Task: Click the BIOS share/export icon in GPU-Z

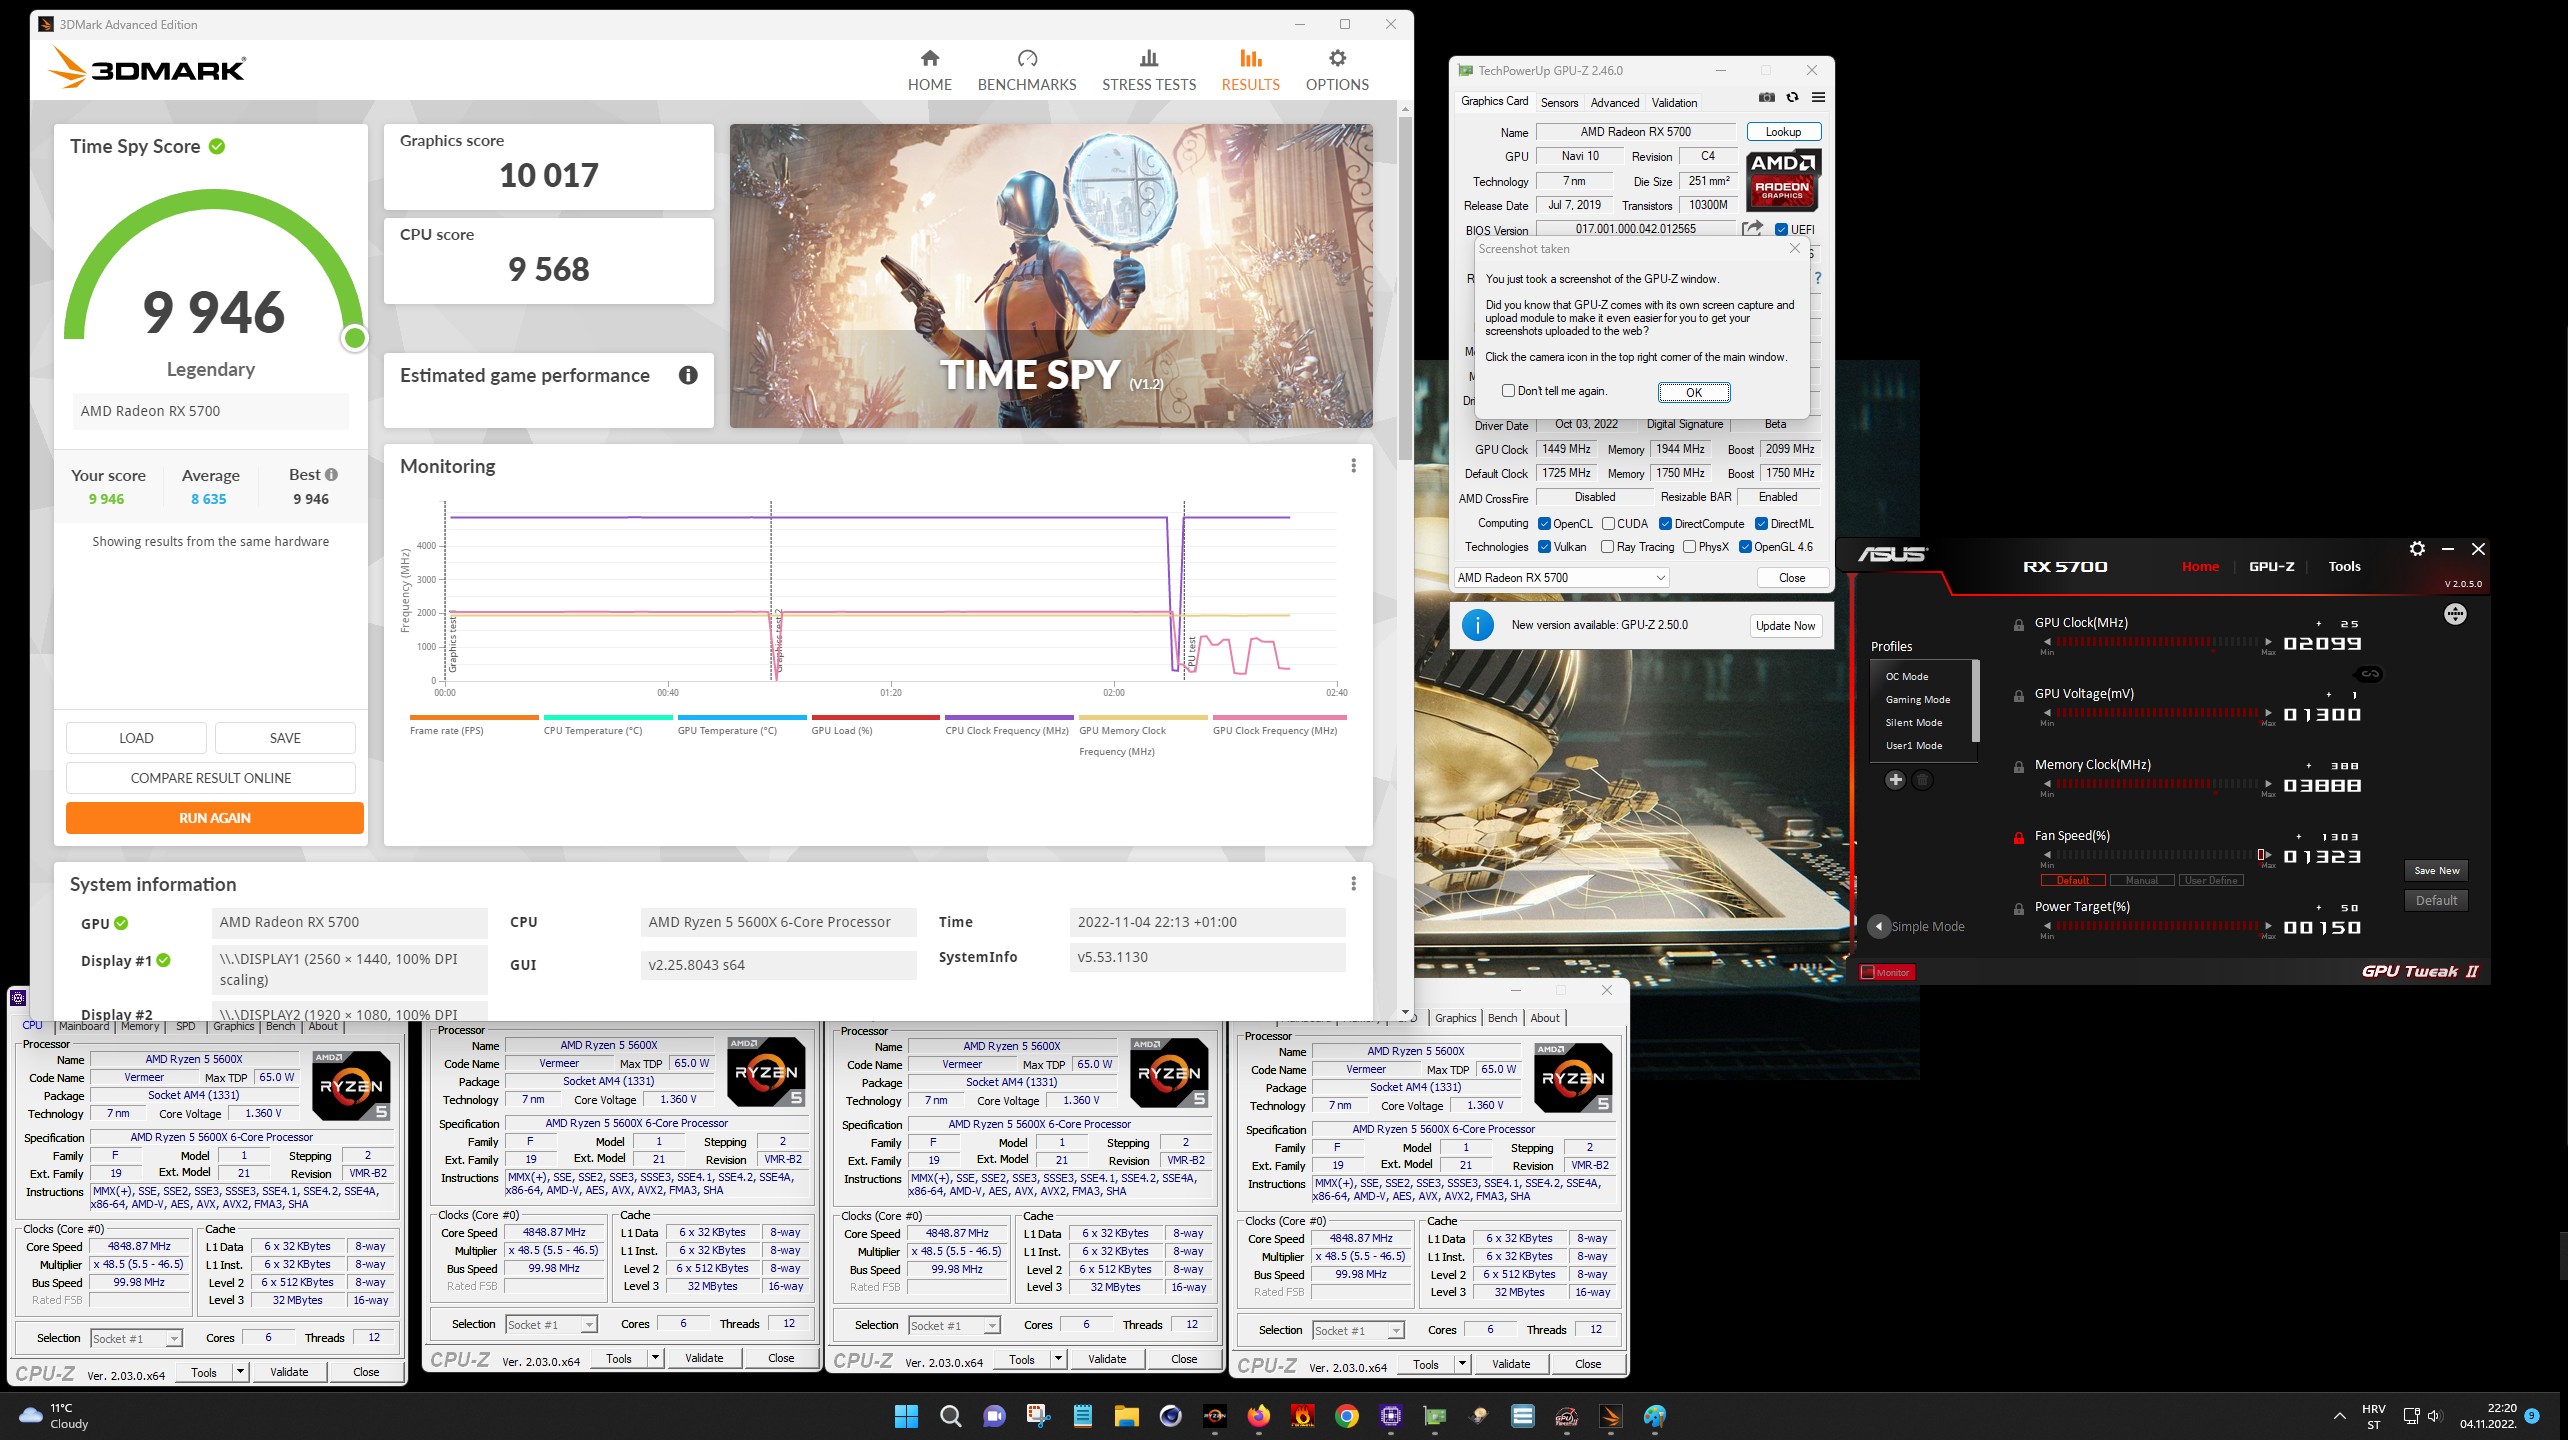Action: (1752, 229)
